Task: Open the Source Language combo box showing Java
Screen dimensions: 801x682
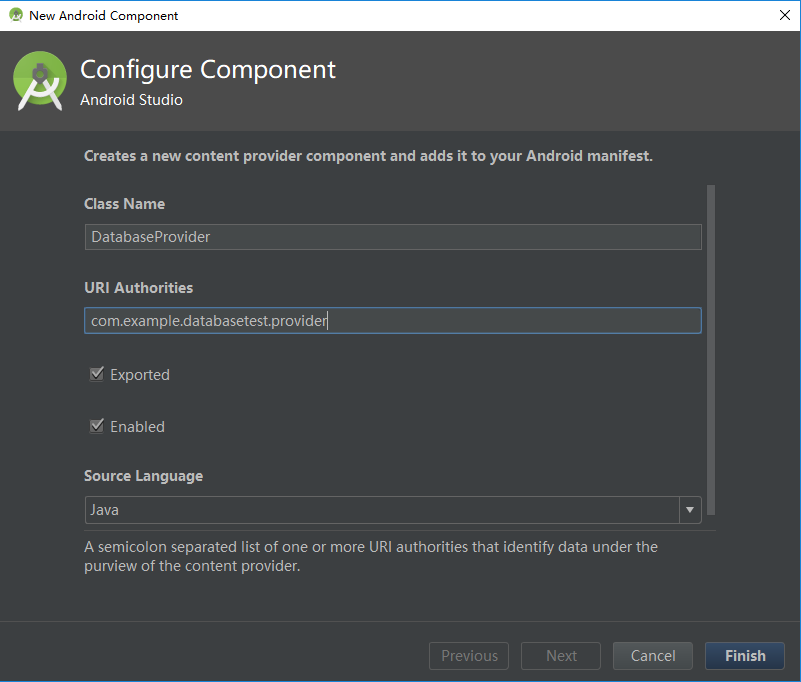Action: (382, 510)
